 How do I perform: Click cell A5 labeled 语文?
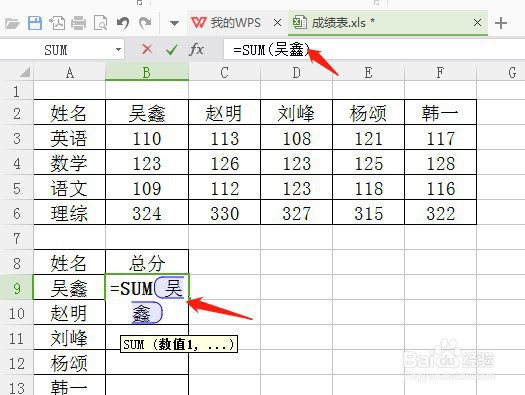click(70, 187)
